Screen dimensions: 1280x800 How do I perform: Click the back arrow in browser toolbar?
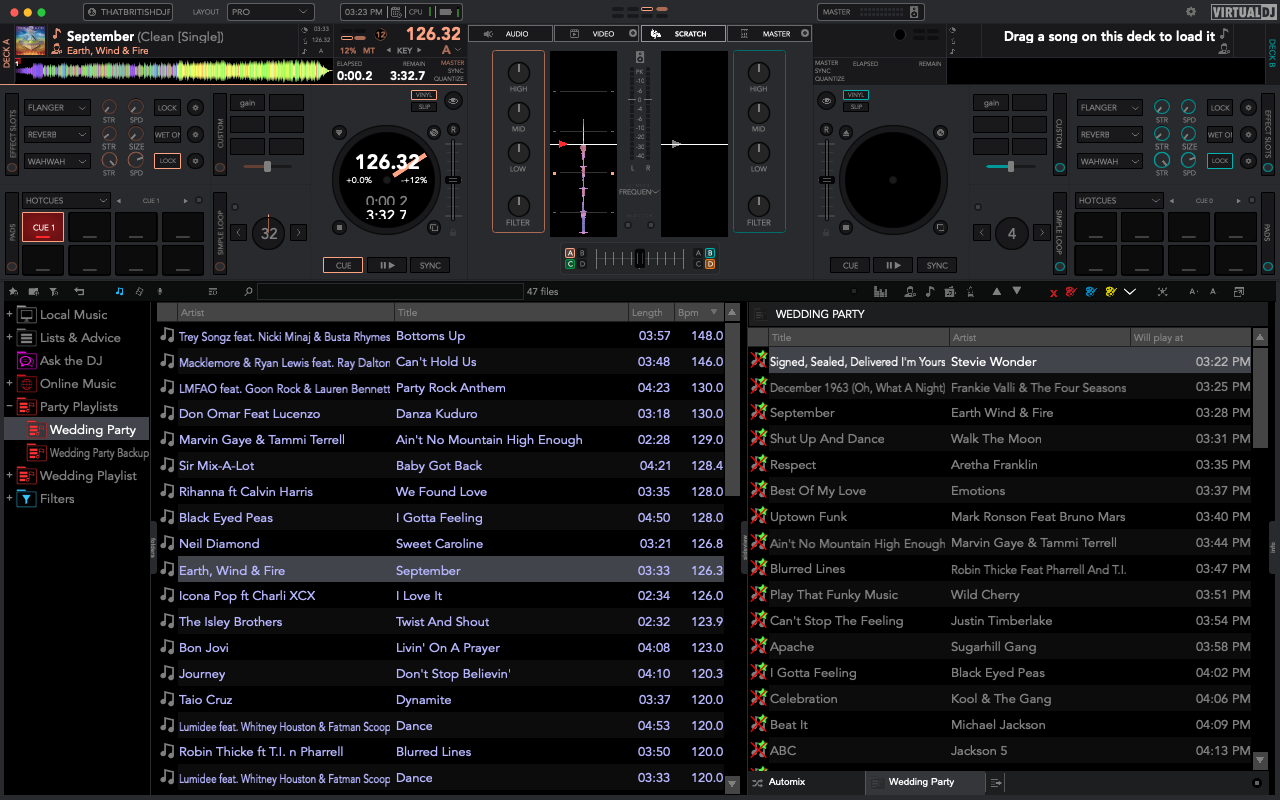pyautogui.click(x=79, y=291)
